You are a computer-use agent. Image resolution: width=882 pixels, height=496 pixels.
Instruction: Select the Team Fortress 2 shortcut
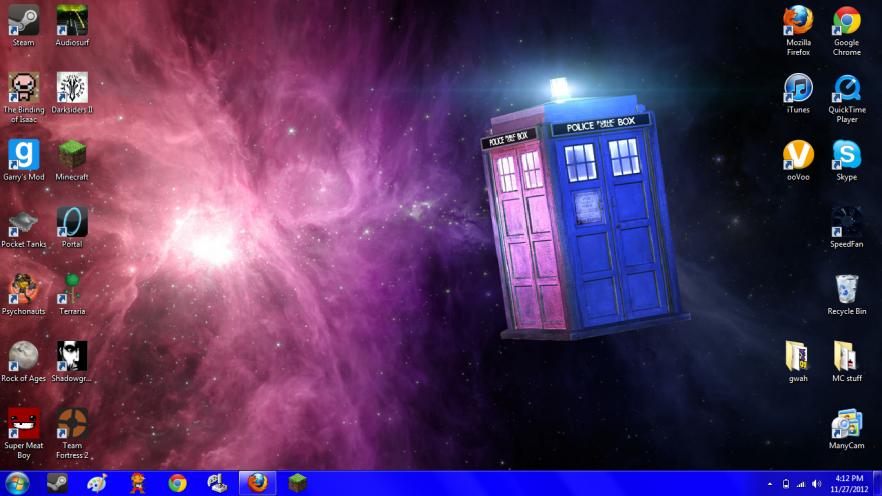pyautogui.click(x=72, y=424)
